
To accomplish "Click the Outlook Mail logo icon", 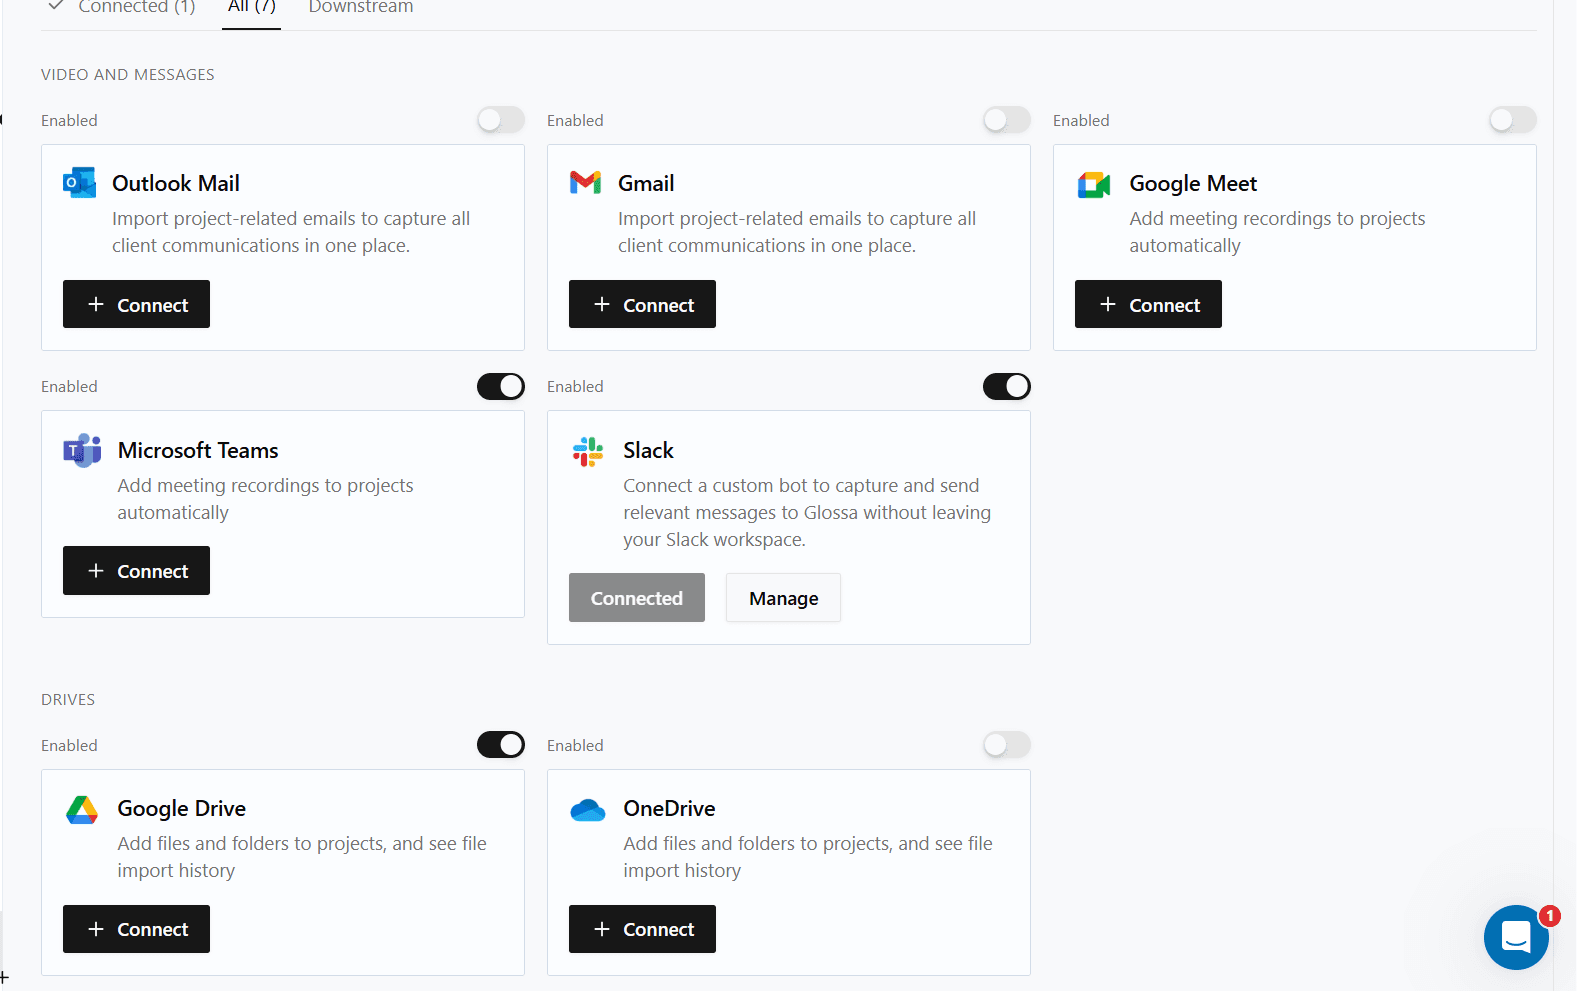I will pos(80,183).
